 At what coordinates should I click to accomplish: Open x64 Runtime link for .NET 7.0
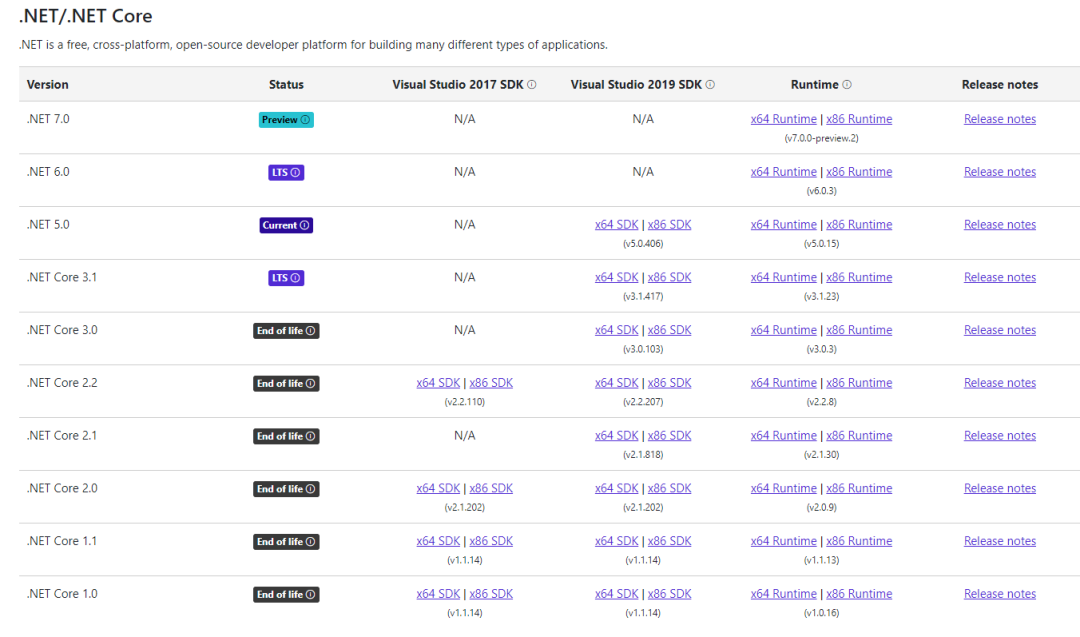coord(784,119)
